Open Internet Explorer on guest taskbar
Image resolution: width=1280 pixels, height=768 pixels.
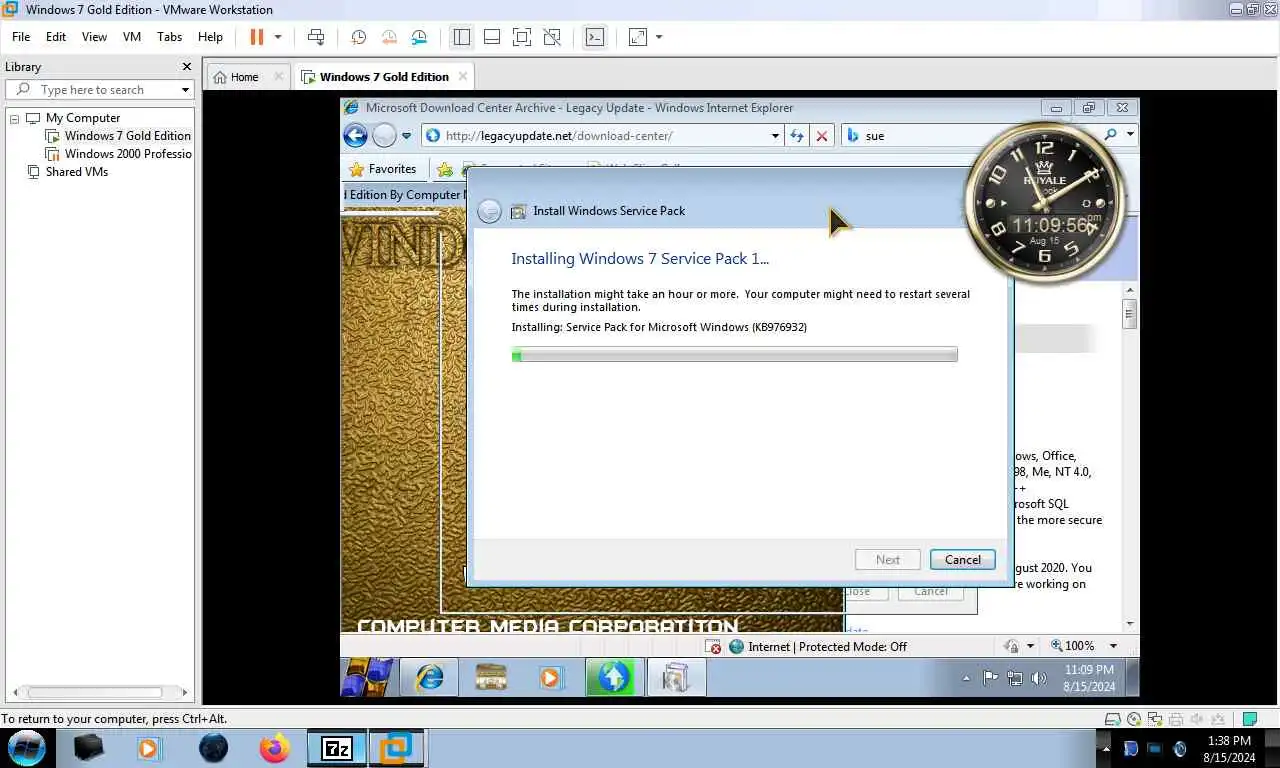tap(429, 677)
